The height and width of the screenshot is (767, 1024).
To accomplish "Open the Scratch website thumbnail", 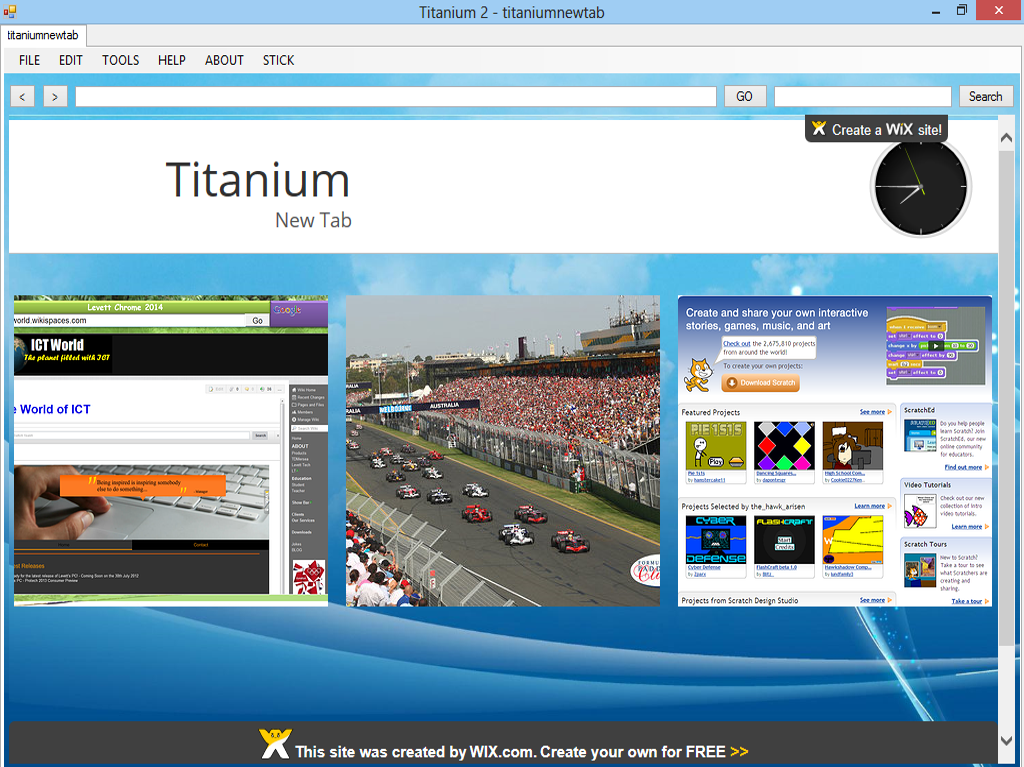I will pyautogui.click(x=835, y=451).
